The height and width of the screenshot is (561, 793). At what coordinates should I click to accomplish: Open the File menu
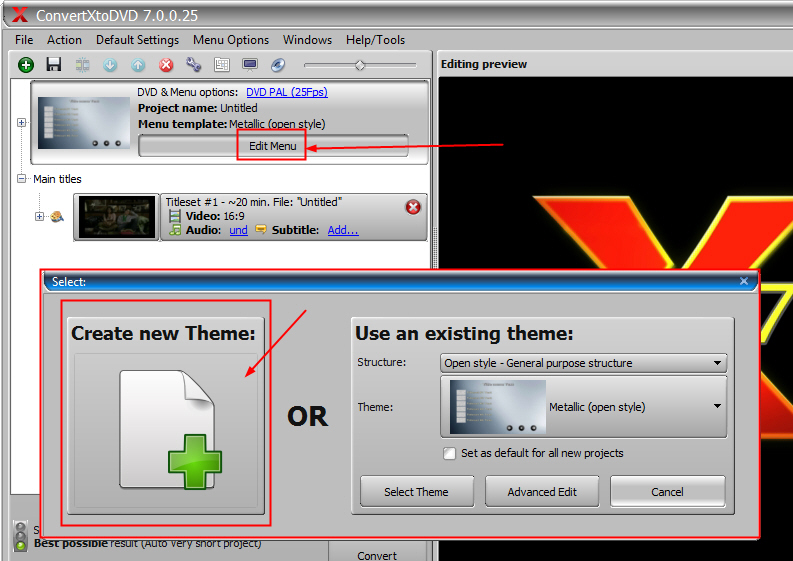24,39
